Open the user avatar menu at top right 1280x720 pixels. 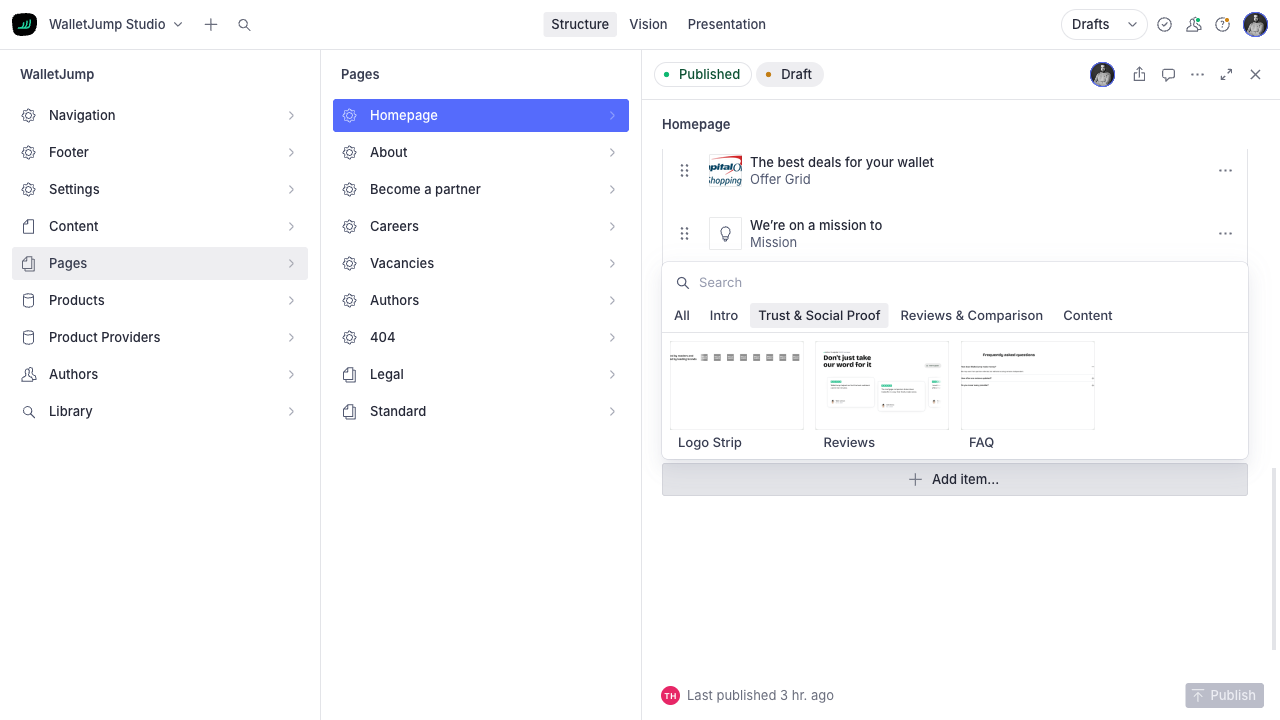click(1255, 24)
